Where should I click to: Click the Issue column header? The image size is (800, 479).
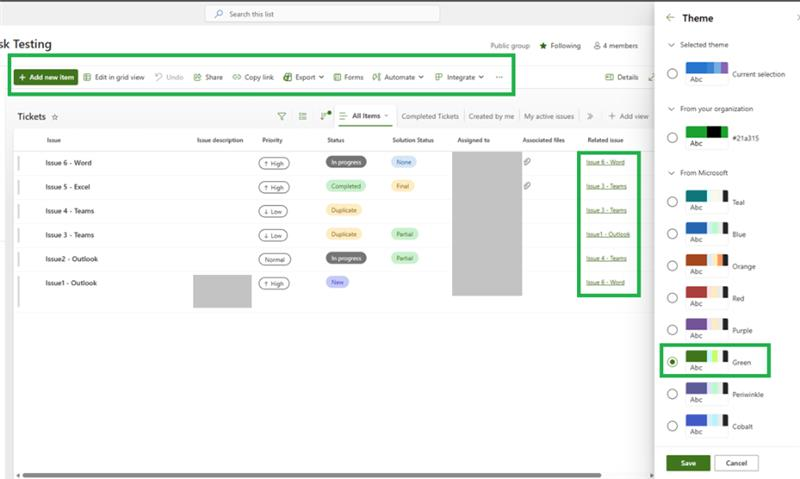point(54,140)
